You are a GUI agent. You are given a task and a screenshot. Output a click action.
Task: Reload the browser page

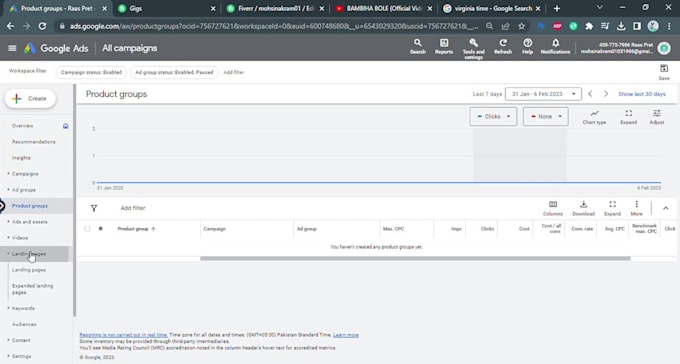tap(42, 26)
